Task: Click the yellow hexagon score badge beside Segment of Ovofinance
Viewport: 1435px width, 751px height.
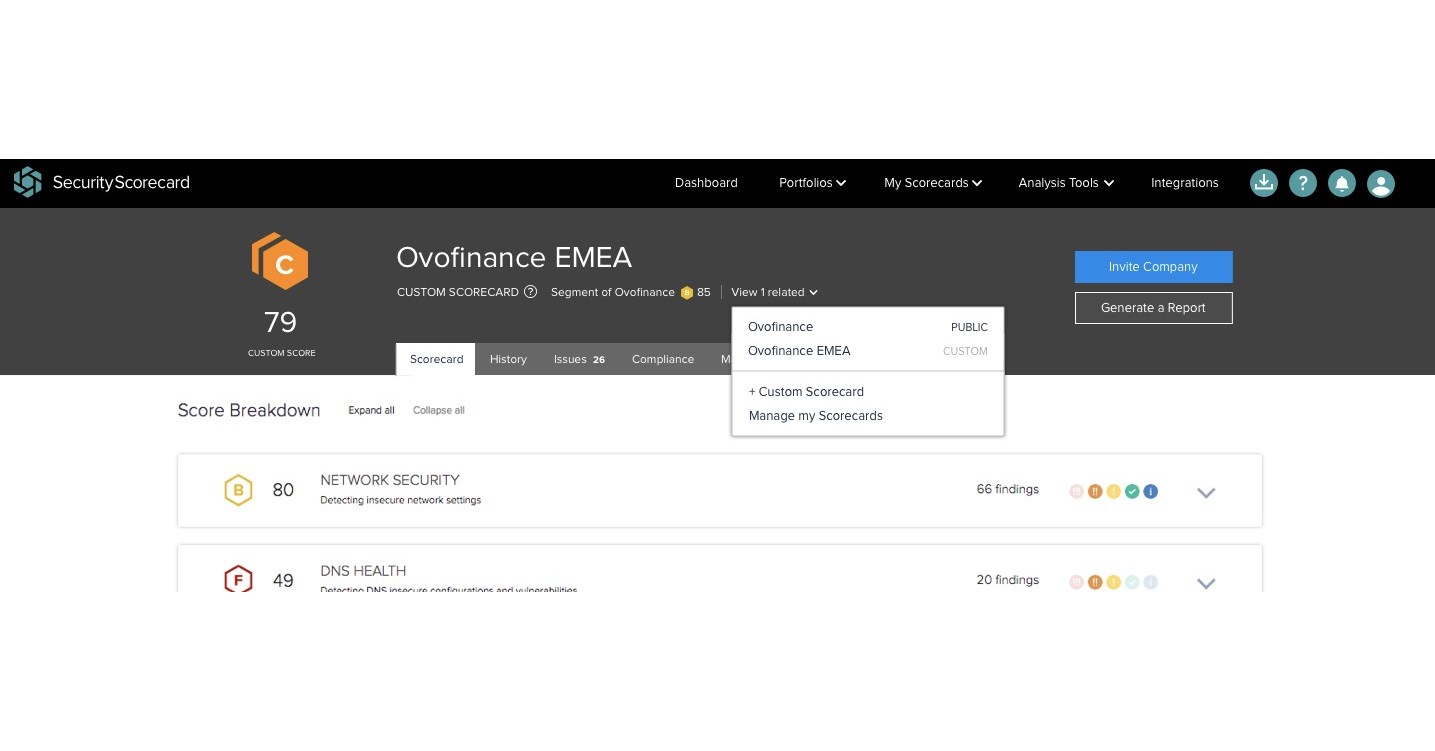Action: (x=687, y=292)
